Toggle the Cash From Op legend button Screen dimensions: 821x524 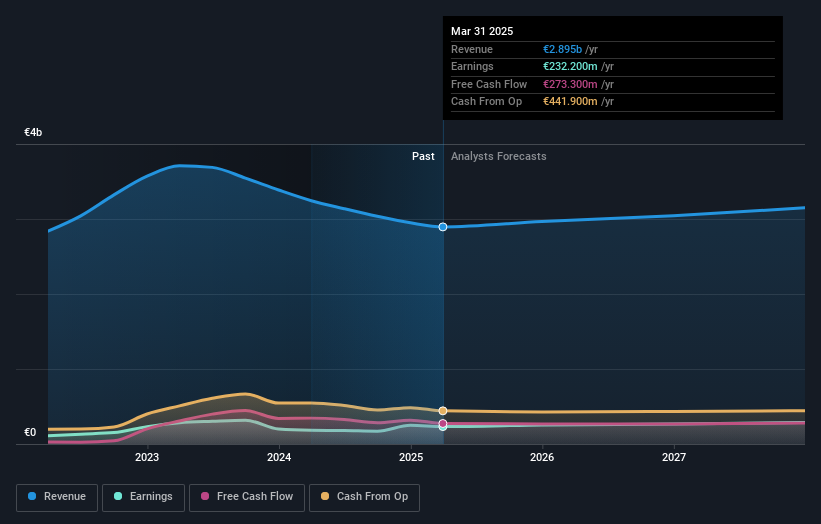click(x=364, y=497)
